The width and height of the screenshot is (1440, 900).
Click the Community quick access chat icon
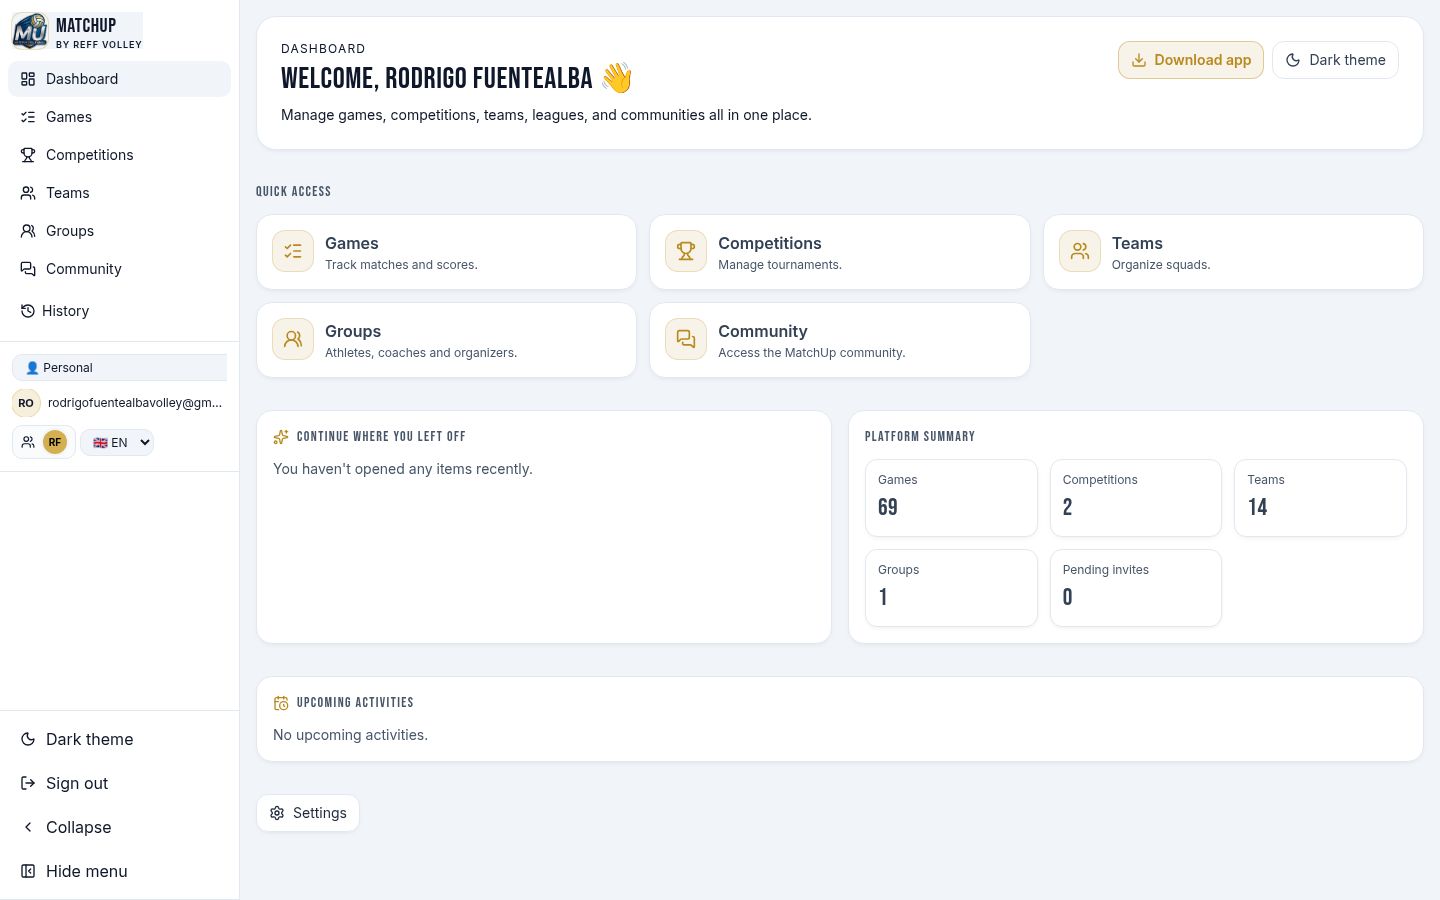pos(686,339)
